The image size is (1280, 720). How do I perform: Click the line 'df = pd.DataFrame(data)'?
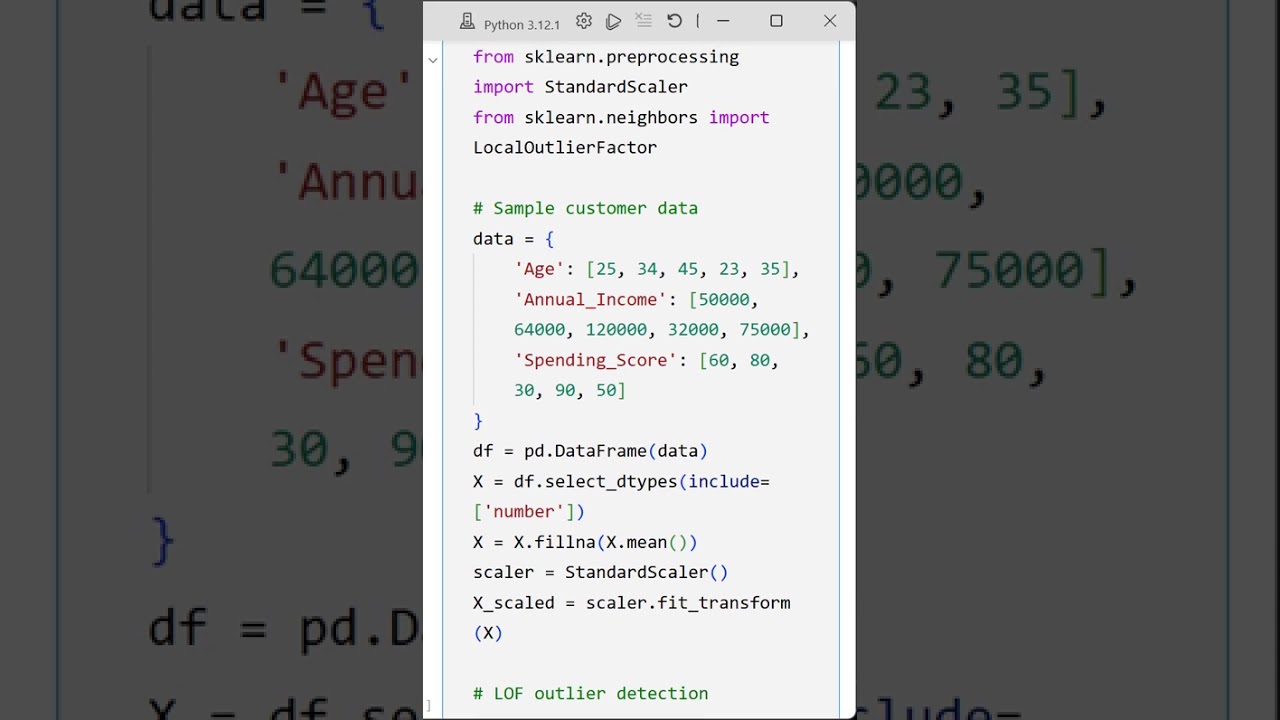pos(590,451)
